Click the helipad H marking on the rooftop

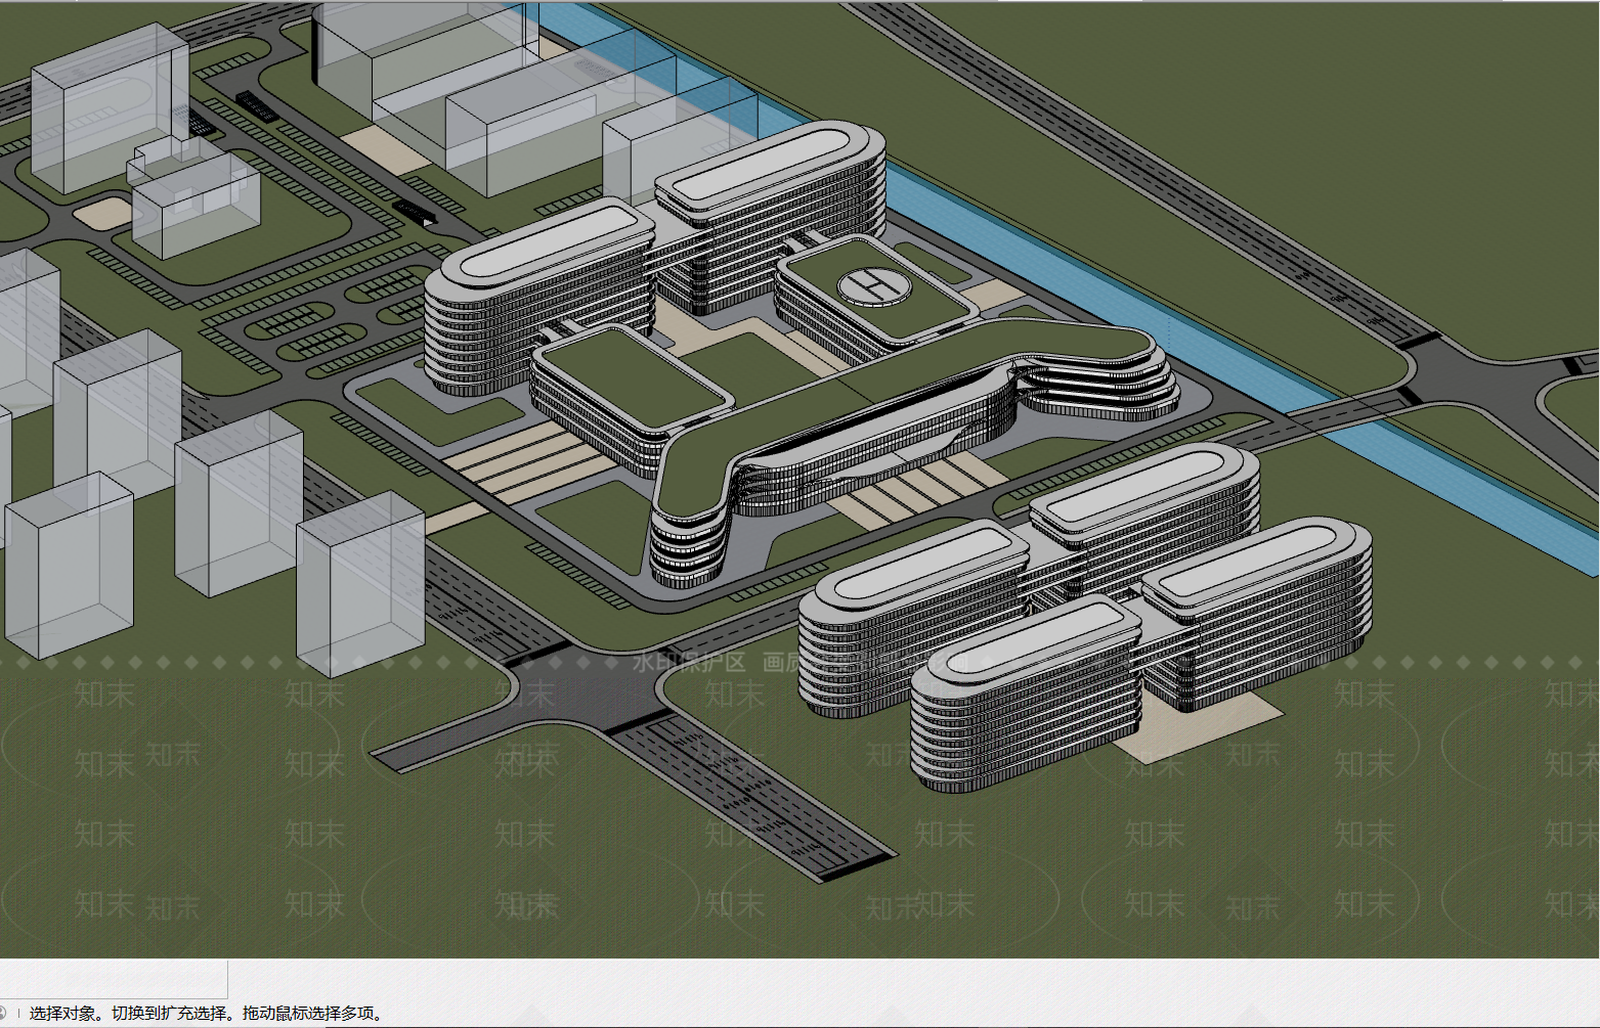coord(875,285)
